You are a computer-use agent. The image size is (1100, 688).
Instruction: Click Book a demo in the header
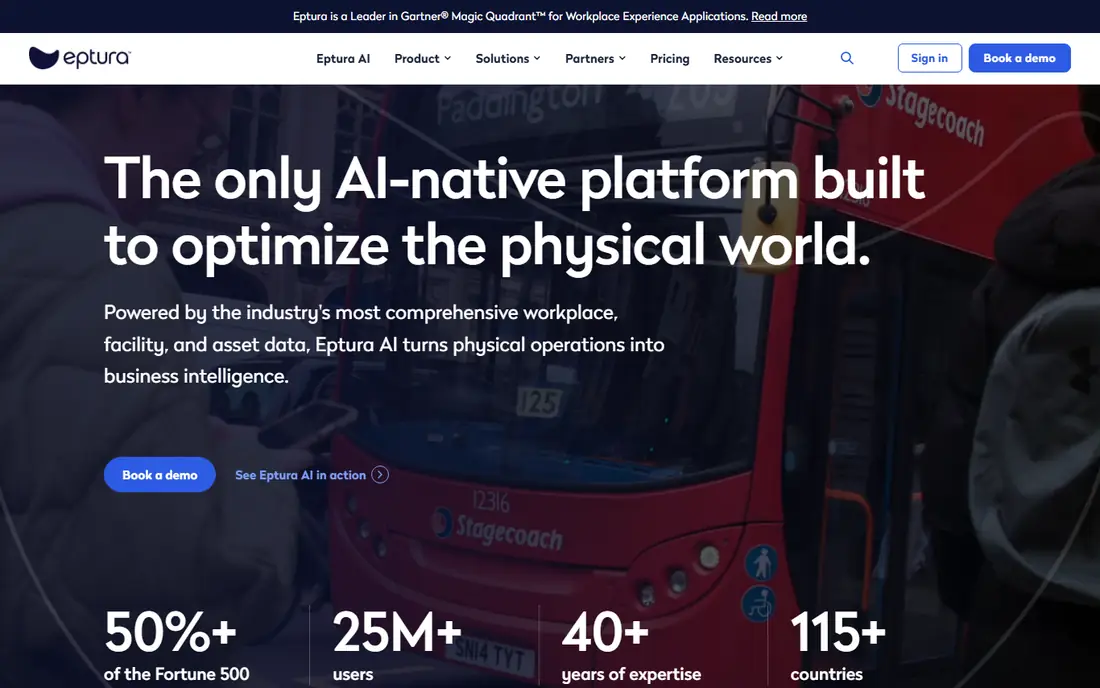(1019, 58)
